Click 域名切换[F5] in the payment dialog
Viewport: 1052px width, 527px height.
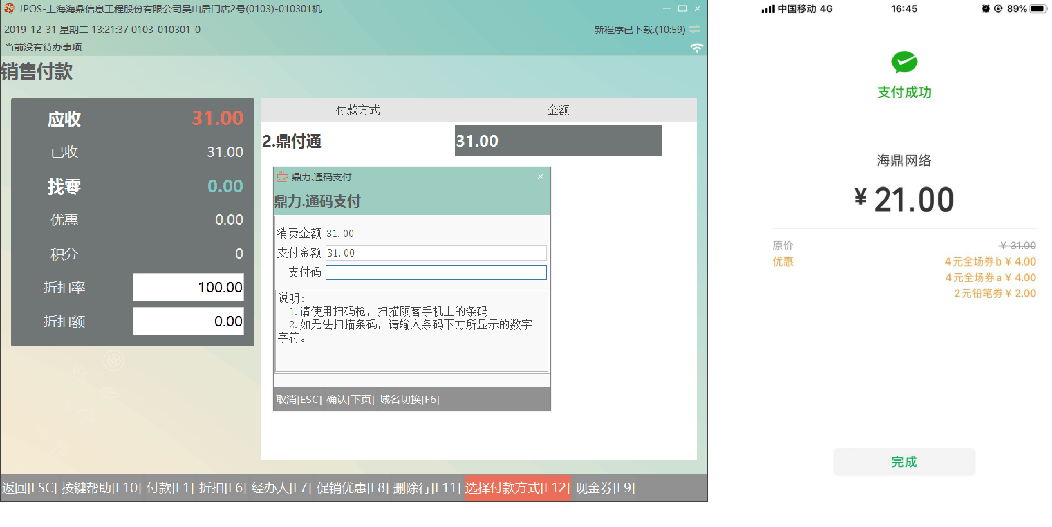[x=409, y=400]
